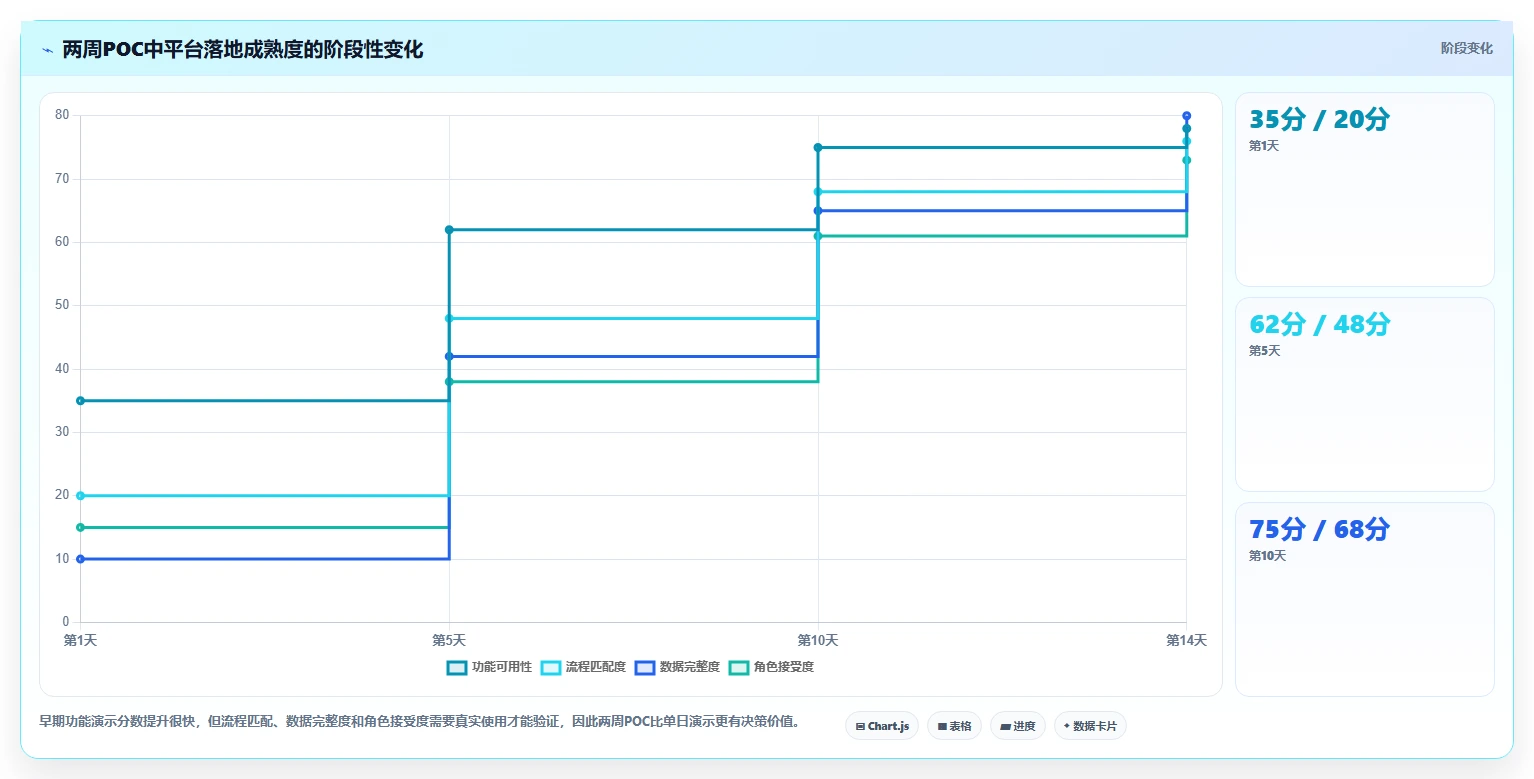Viewport: 1534px width, 779px height.
Task: Click the title 两周POC中平台落地成熟度的阶段性变化
Action: click(243, 50)
